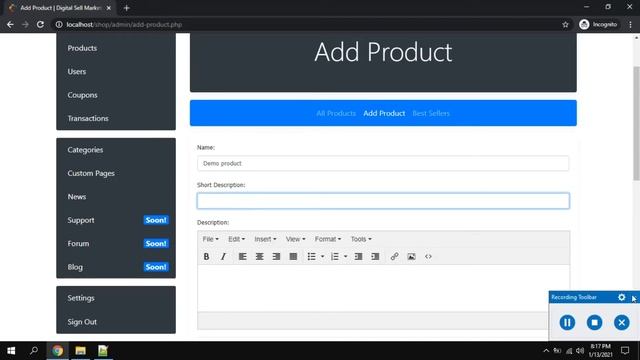Open the Incognito profile indicator

(598, 24)
